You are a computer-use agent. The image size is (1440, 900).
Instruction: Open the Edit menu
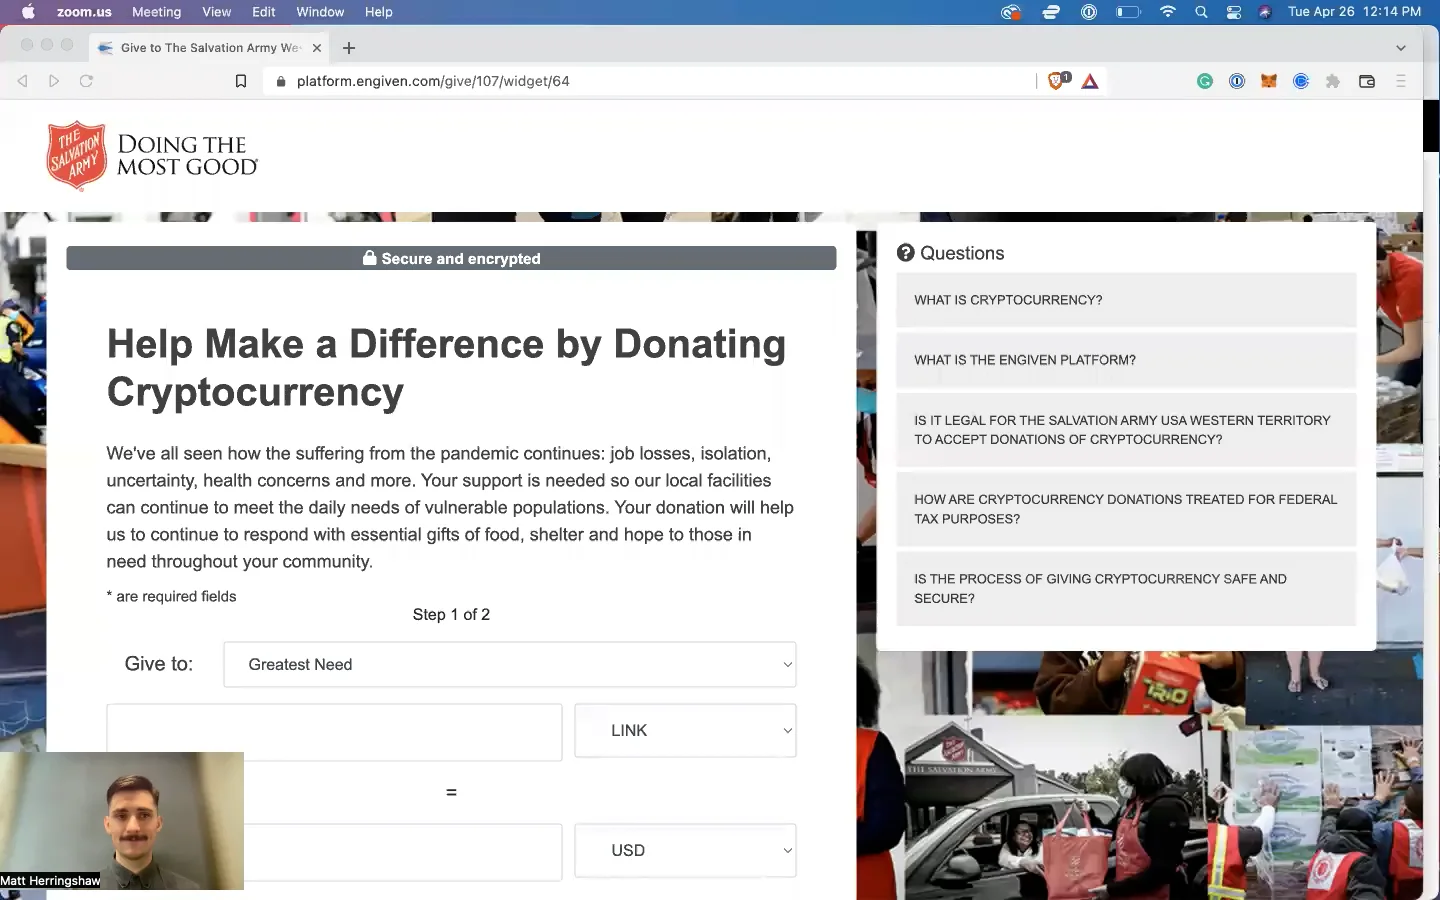[x=264, y=12]
